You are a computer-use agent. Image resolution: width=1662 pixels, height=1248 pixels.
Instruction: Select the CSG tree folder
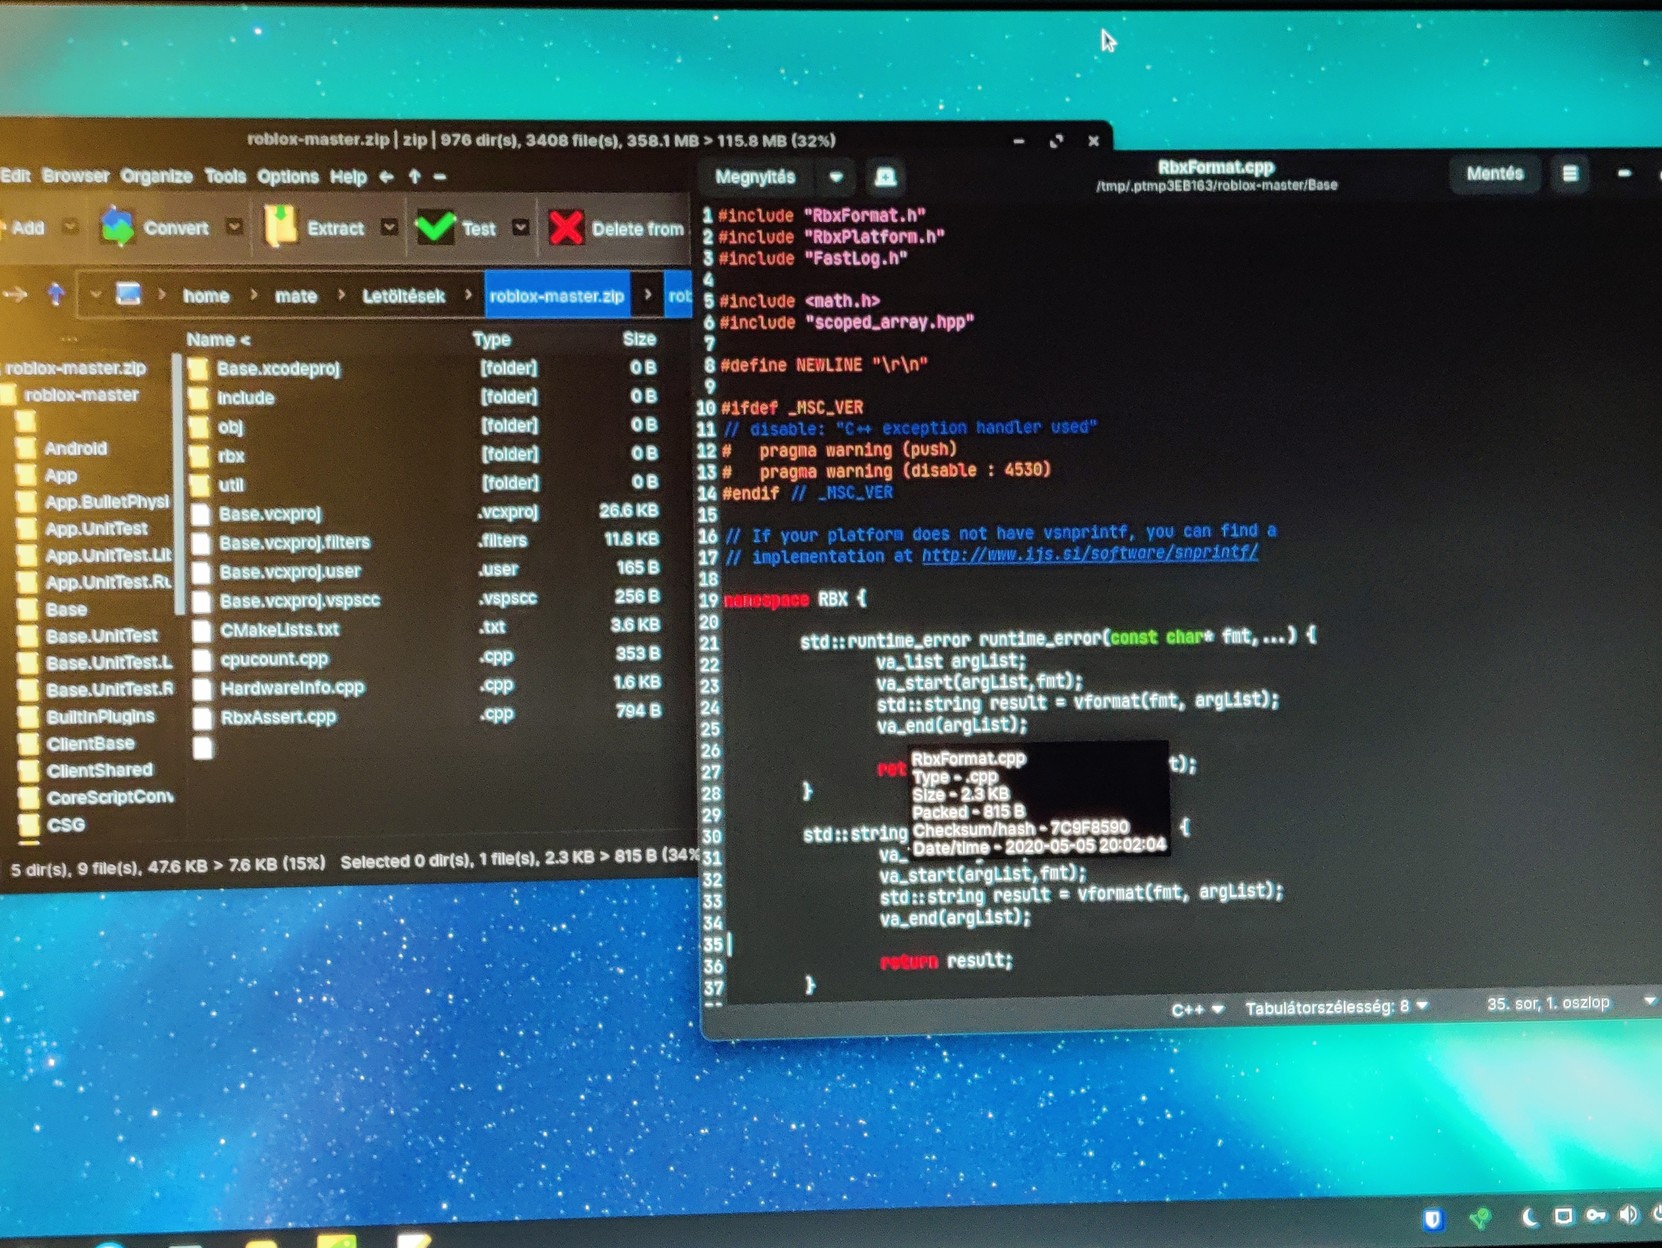(x=66, y=825)
